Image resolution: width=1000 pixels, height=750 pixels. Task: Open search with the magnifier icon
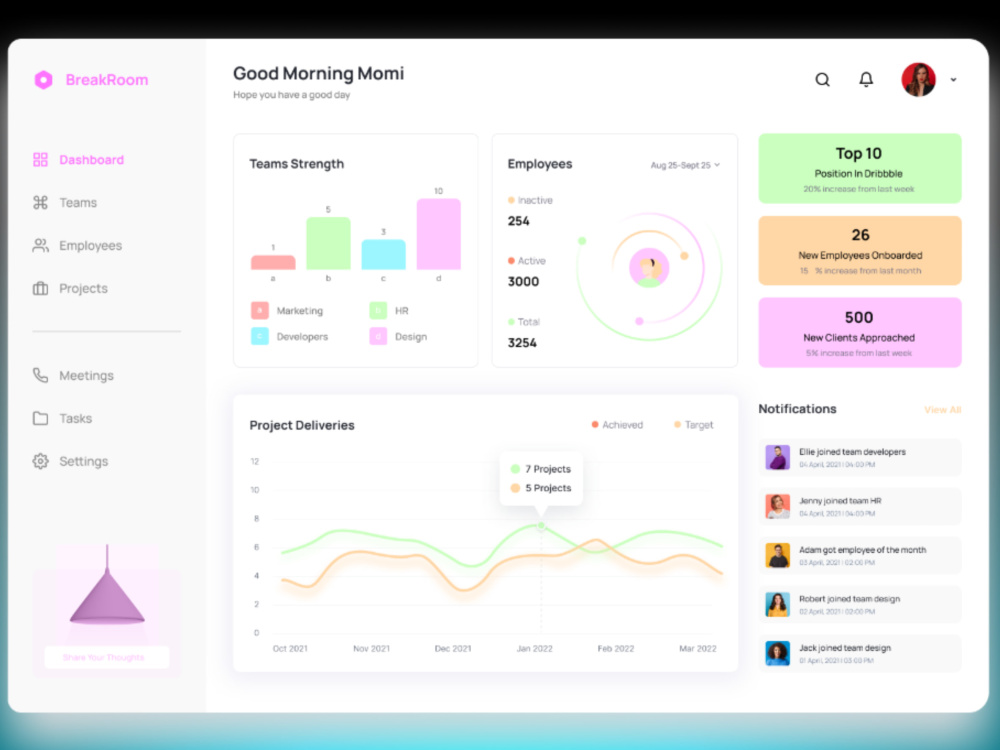(x=823, y=80)
